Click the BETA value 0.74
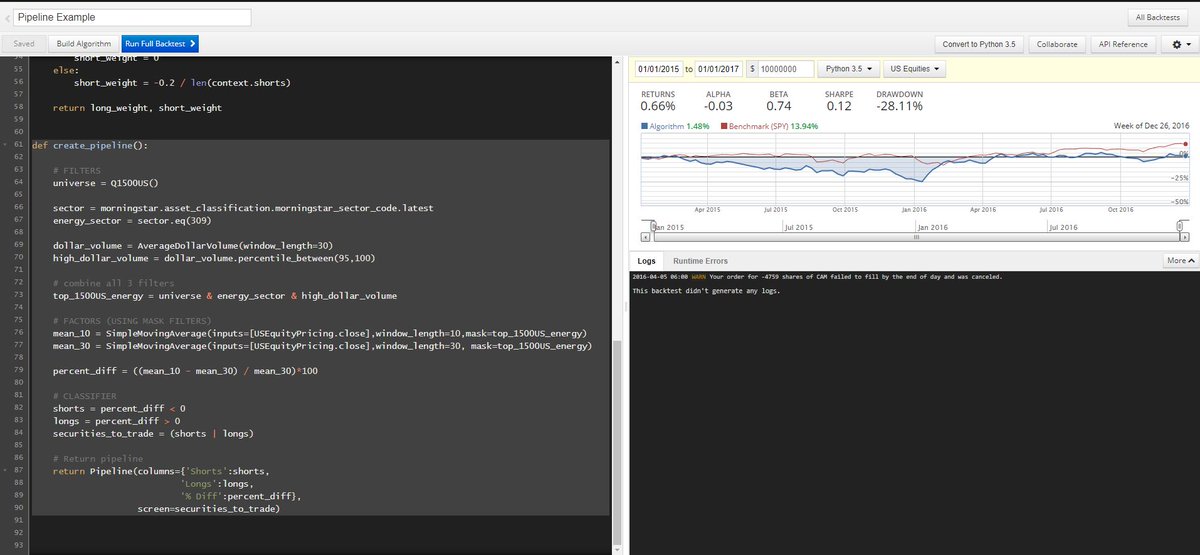1200x555 pixels. pyautogui.click(x=779, y=106)
